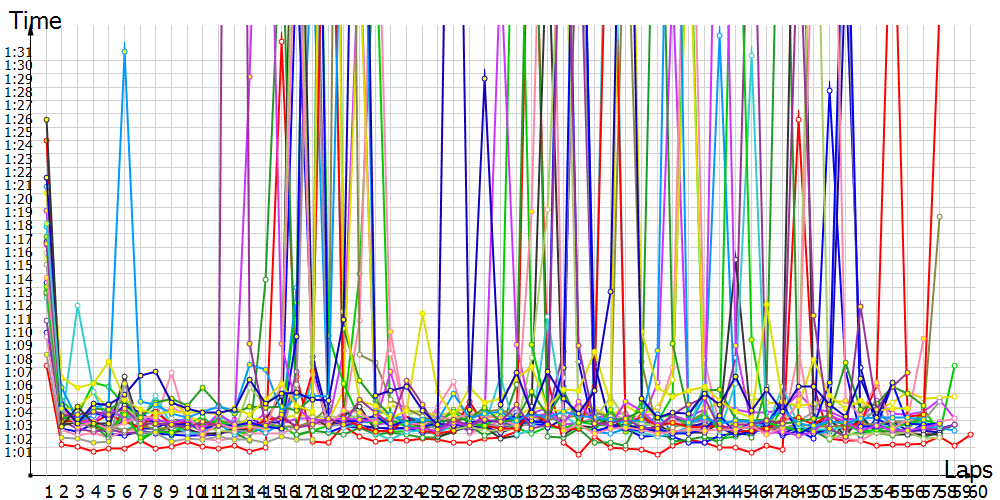Select the dark blue peak at lap 29
Screen dimensions: 1000x500
[x=485, y=78]
